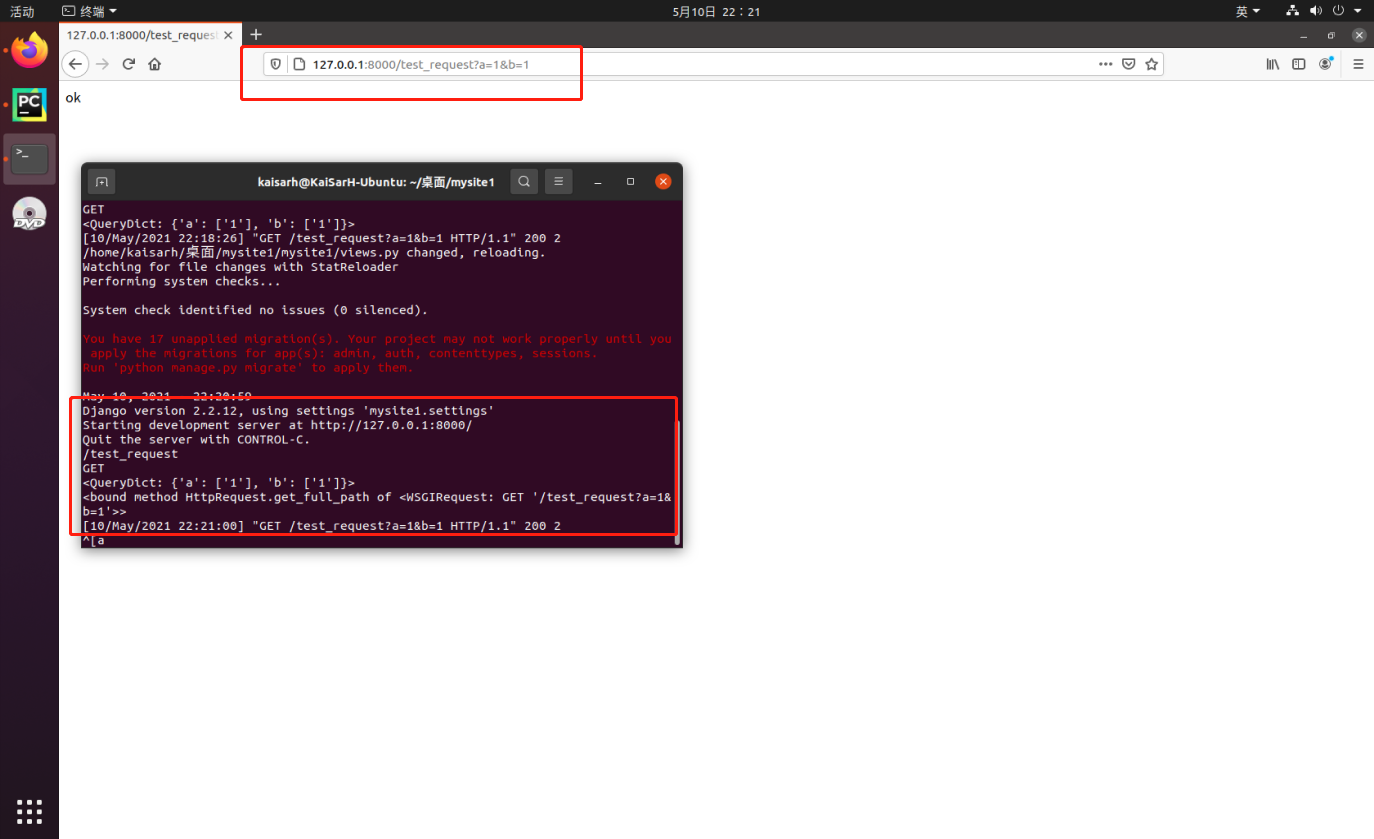Click '<bound method HttpRequest.get_full_path' line
The image size is (1374, 839).
[377, 497]
